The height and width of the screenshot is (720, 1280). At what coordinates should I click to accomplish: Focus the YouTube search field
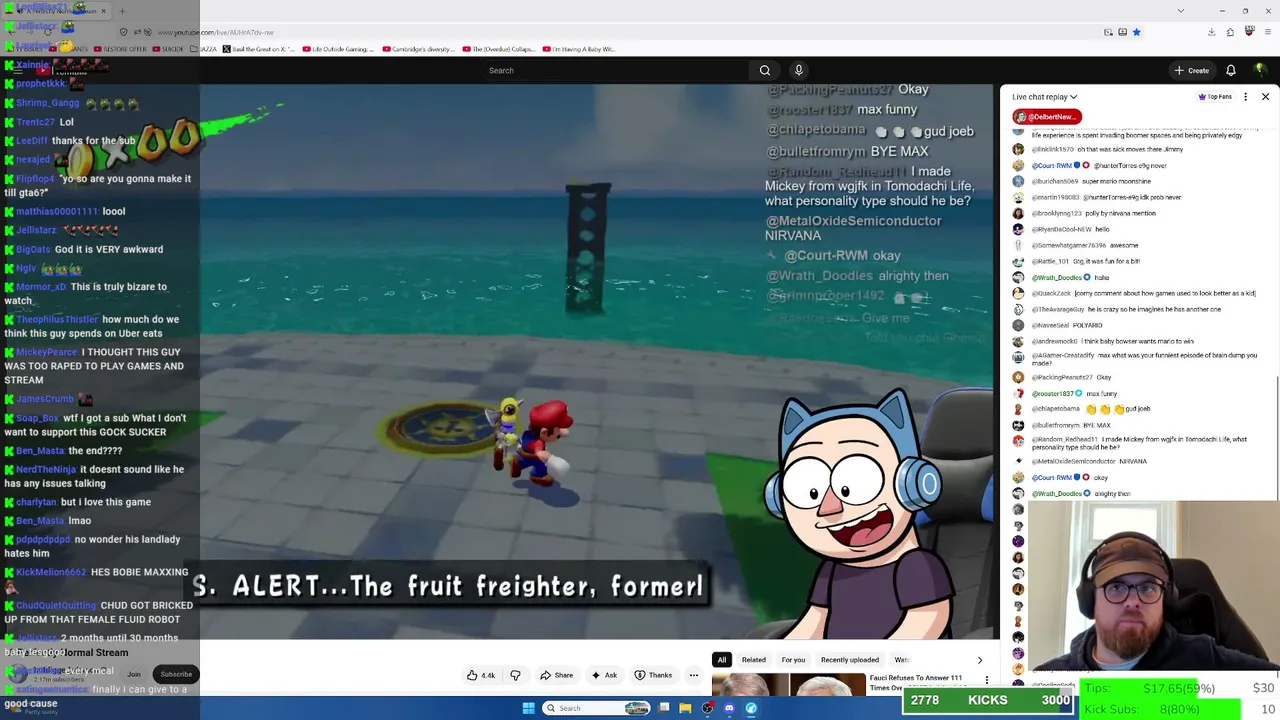click(615, 70)
